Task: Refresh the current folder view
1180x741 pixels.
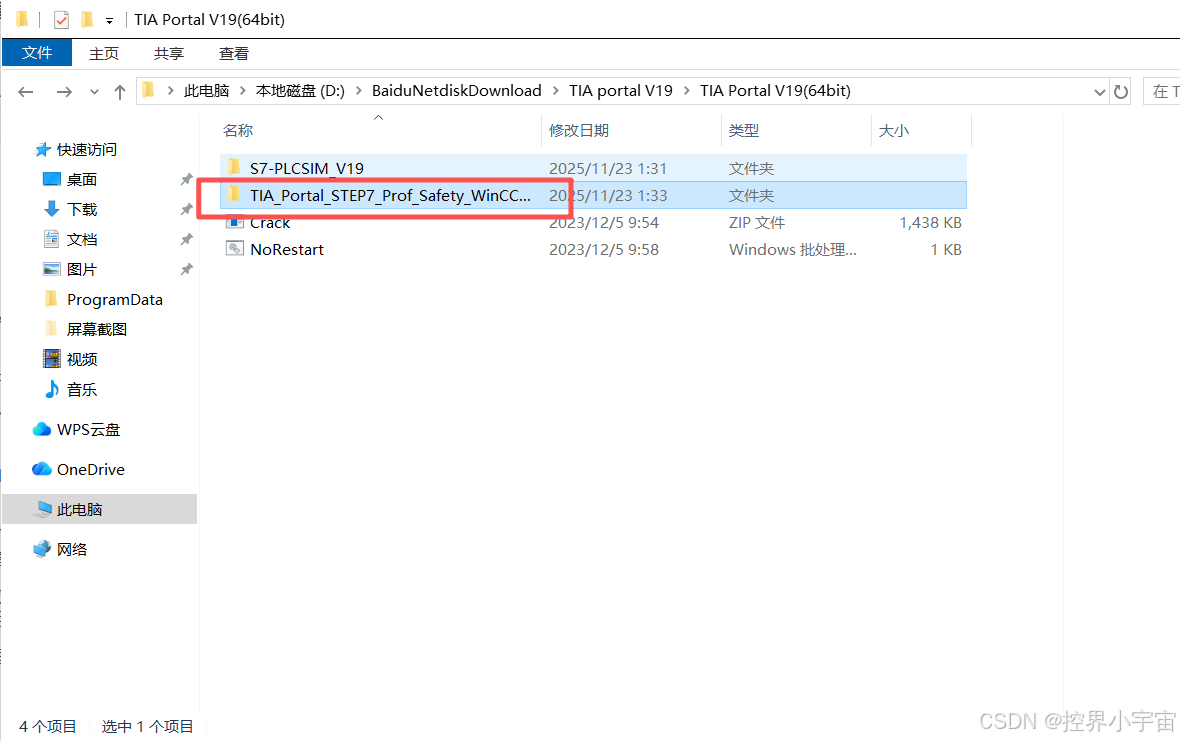Action: [x=1121, y=92]
